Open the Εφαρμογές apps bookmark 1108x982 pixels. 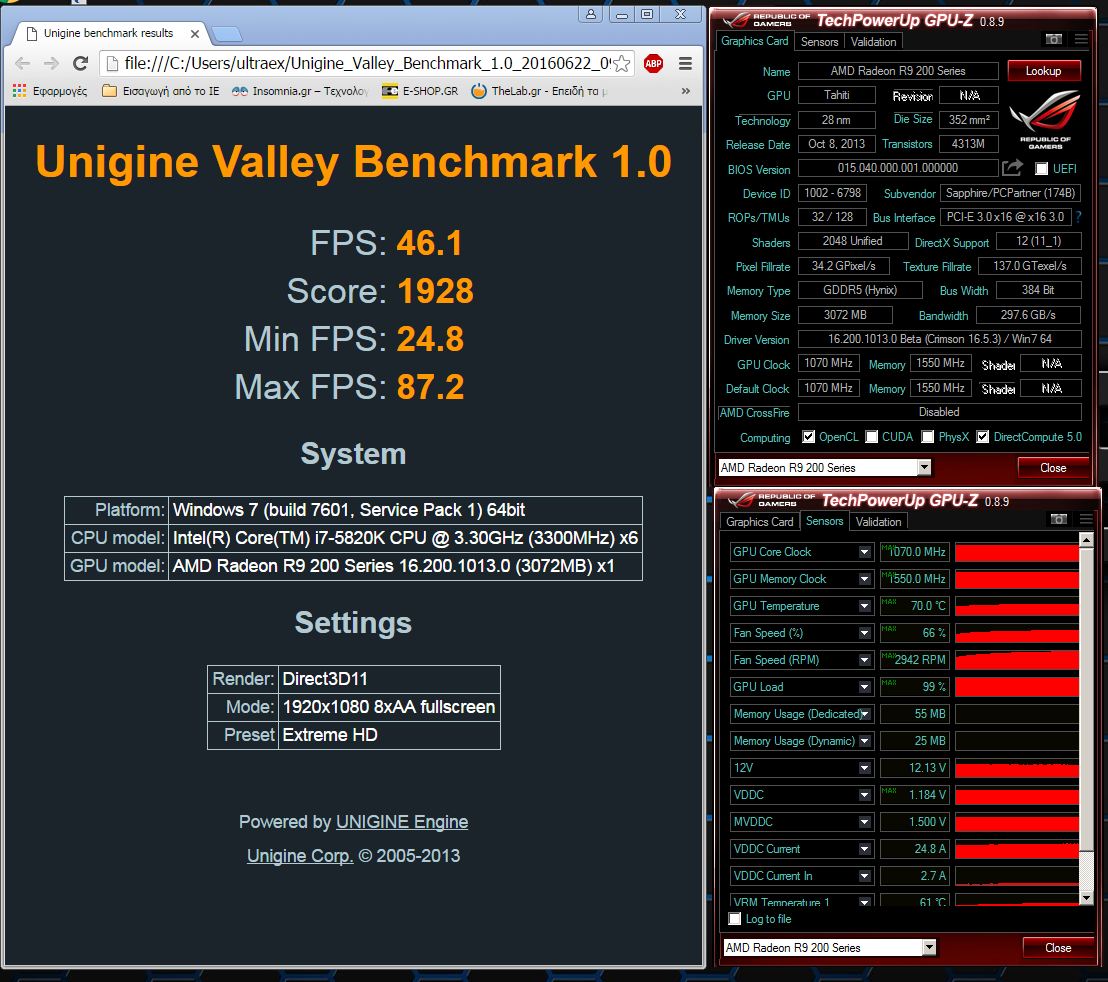[x=50, y=90]
